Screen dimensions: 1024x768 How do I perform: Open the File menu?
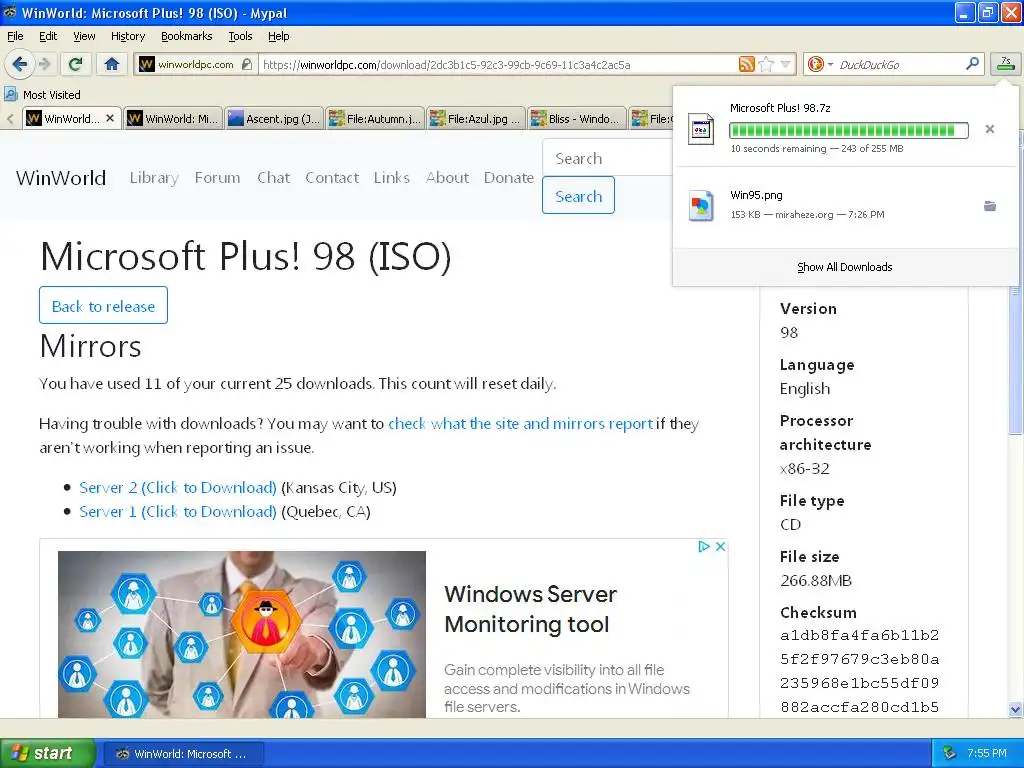coord(15,36)
